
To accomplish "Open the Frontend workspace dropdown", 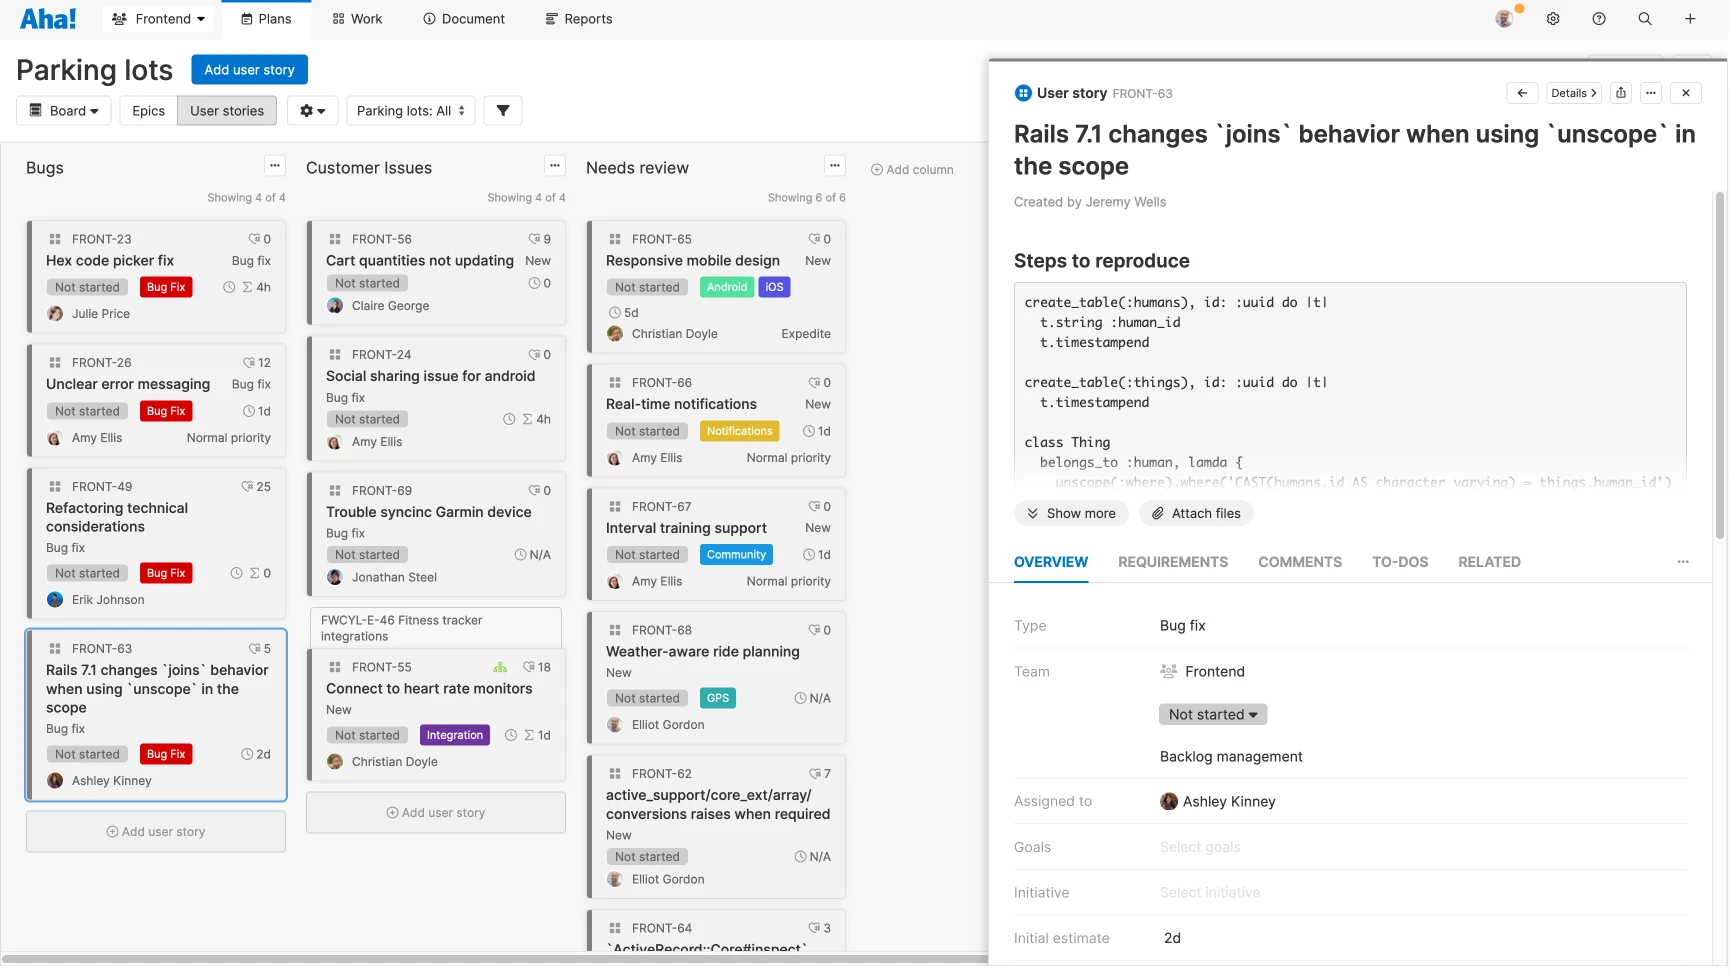I will (158, 18).
